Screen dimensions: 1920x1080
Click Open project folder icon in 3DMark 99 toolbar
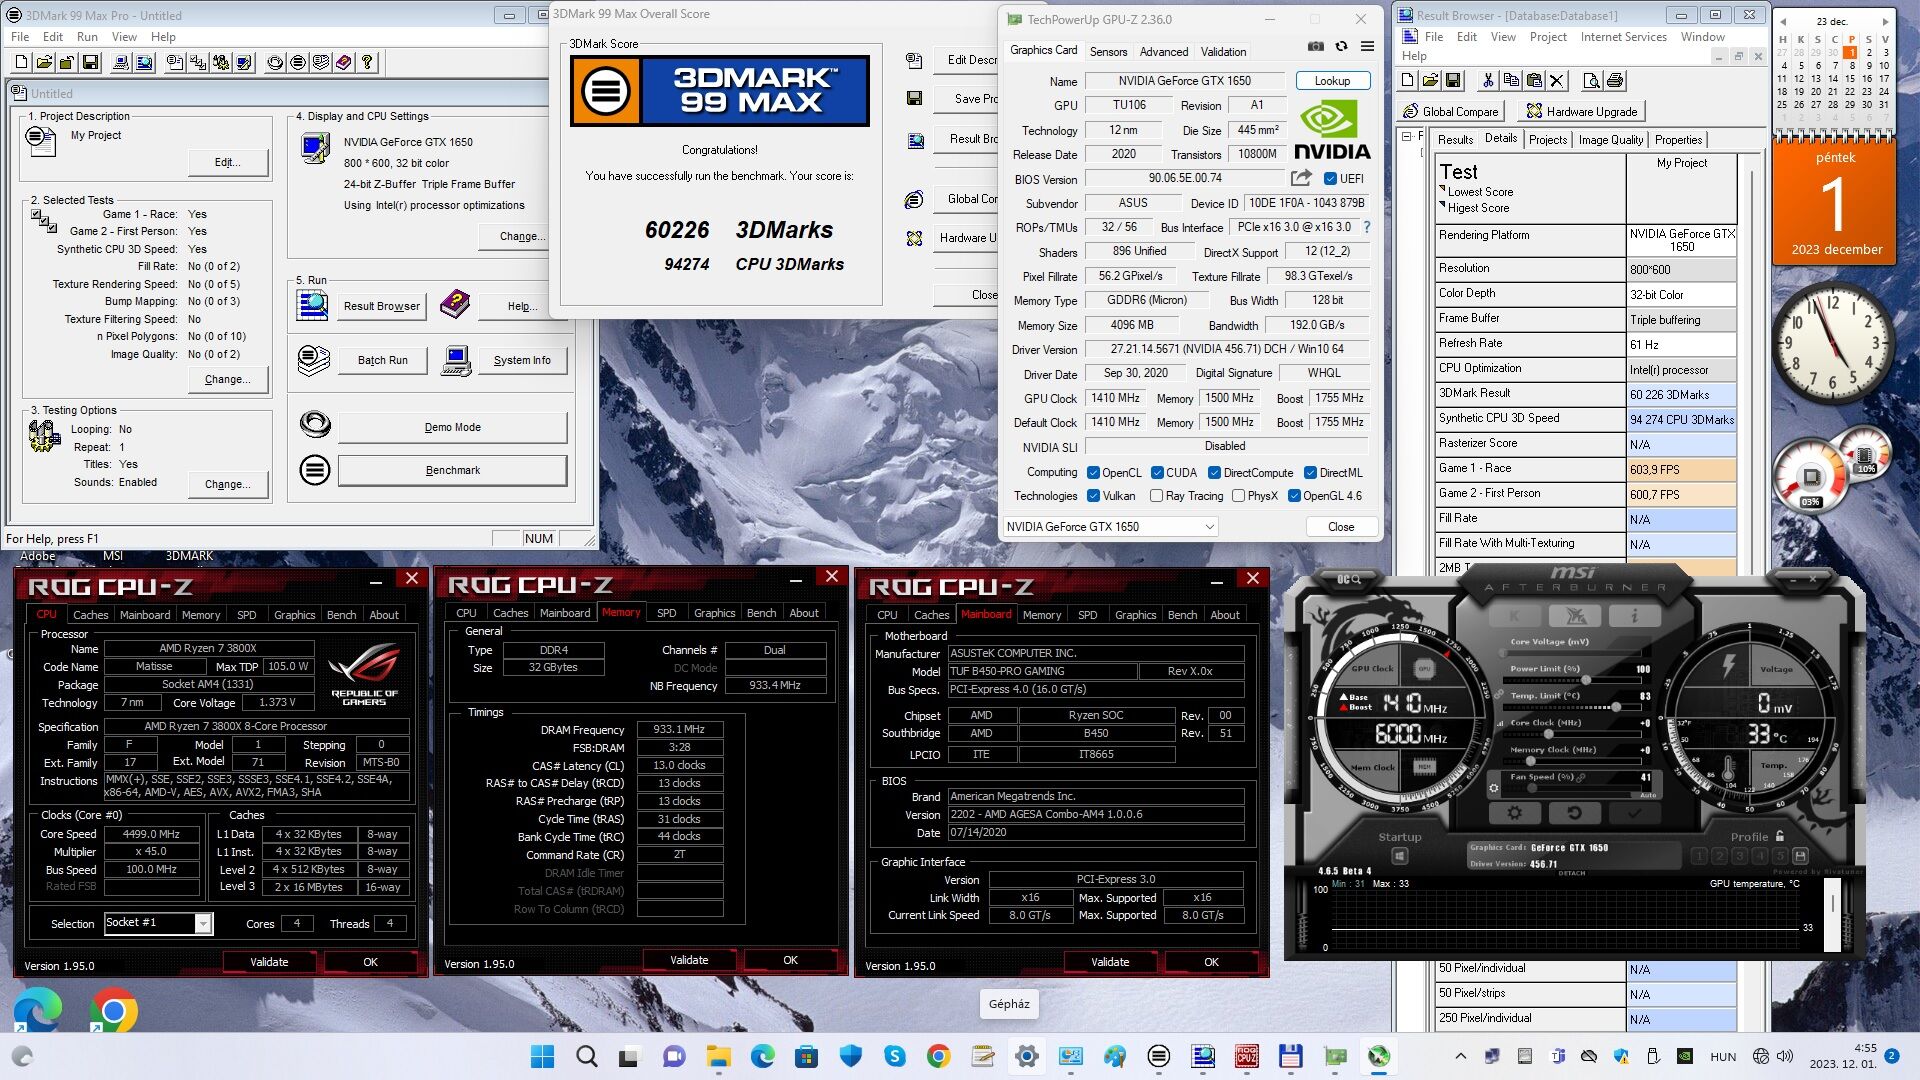click(x=44, y=62)
